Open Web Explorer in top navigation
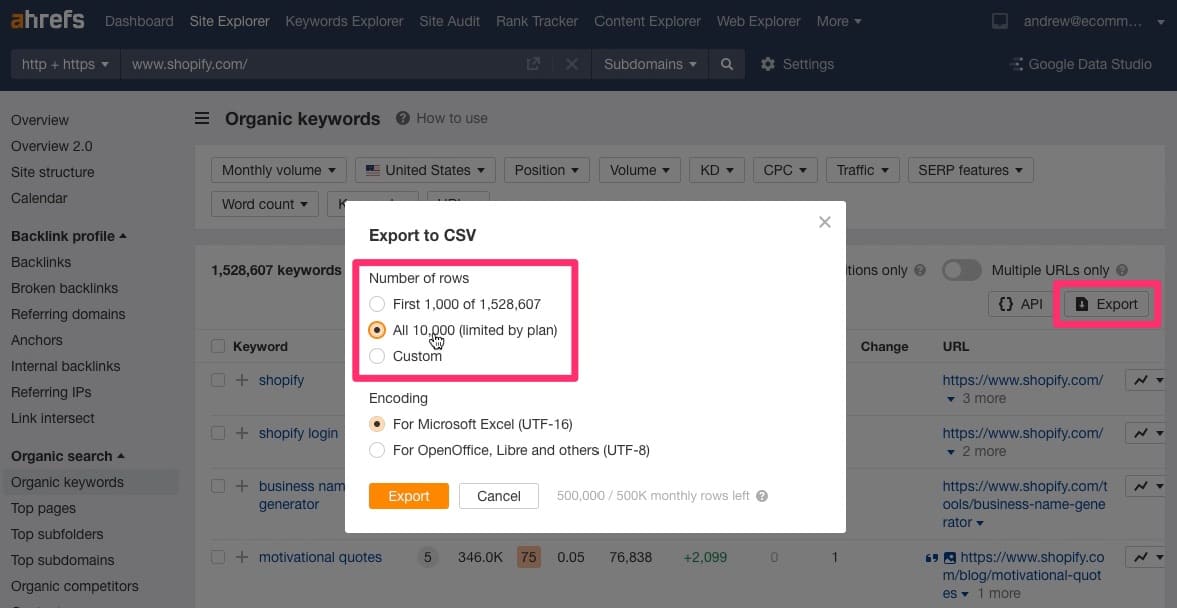This screenshot has height=608, width=1177. click(x=758, y=22)
